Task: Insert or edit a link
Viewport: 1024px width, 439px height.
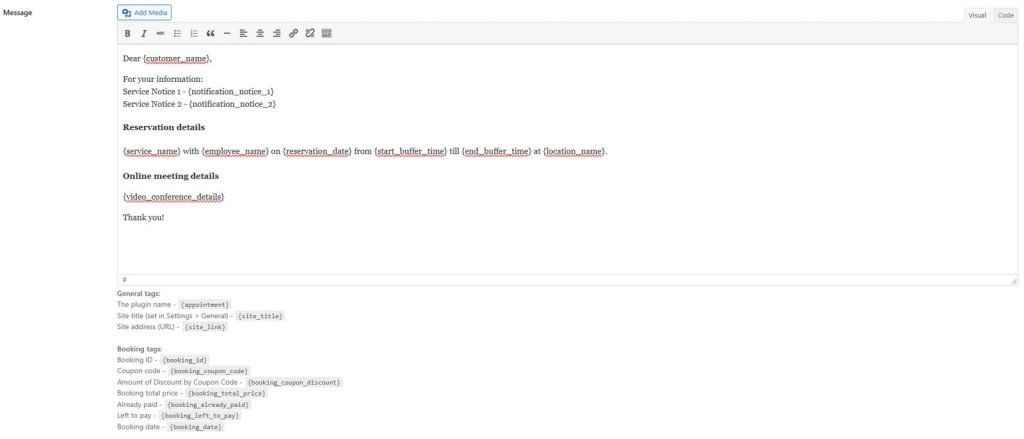Action: 293,33
